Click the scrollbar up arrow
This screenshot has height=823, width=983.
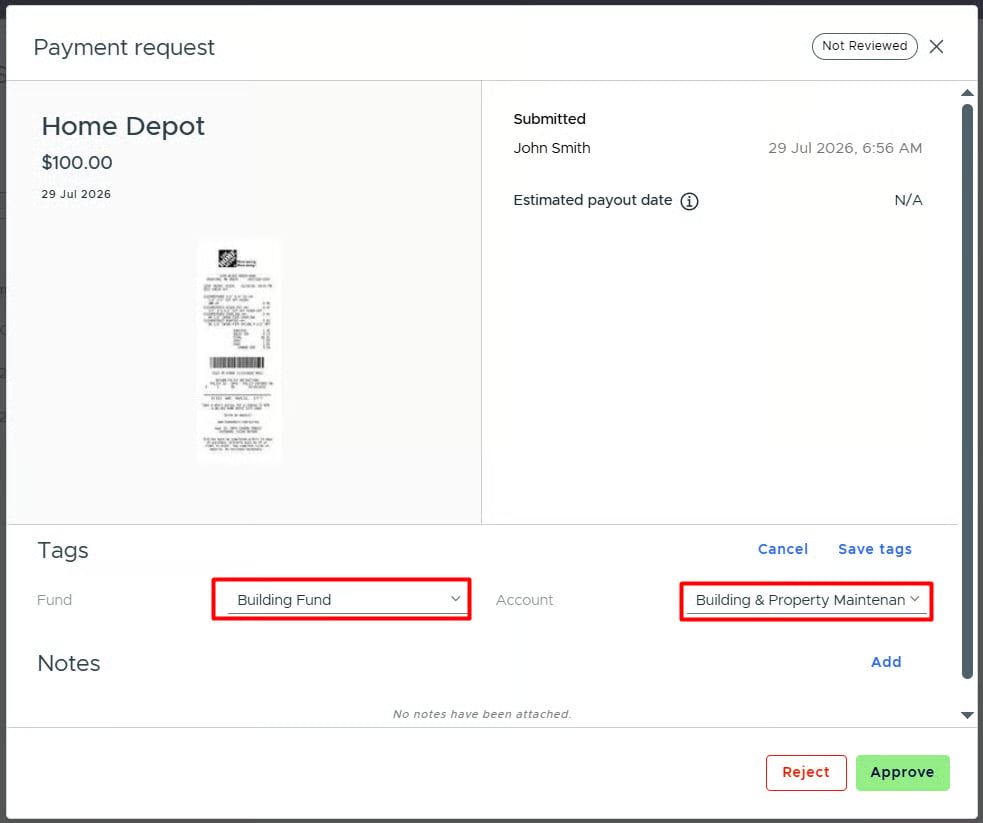(967, 93)
